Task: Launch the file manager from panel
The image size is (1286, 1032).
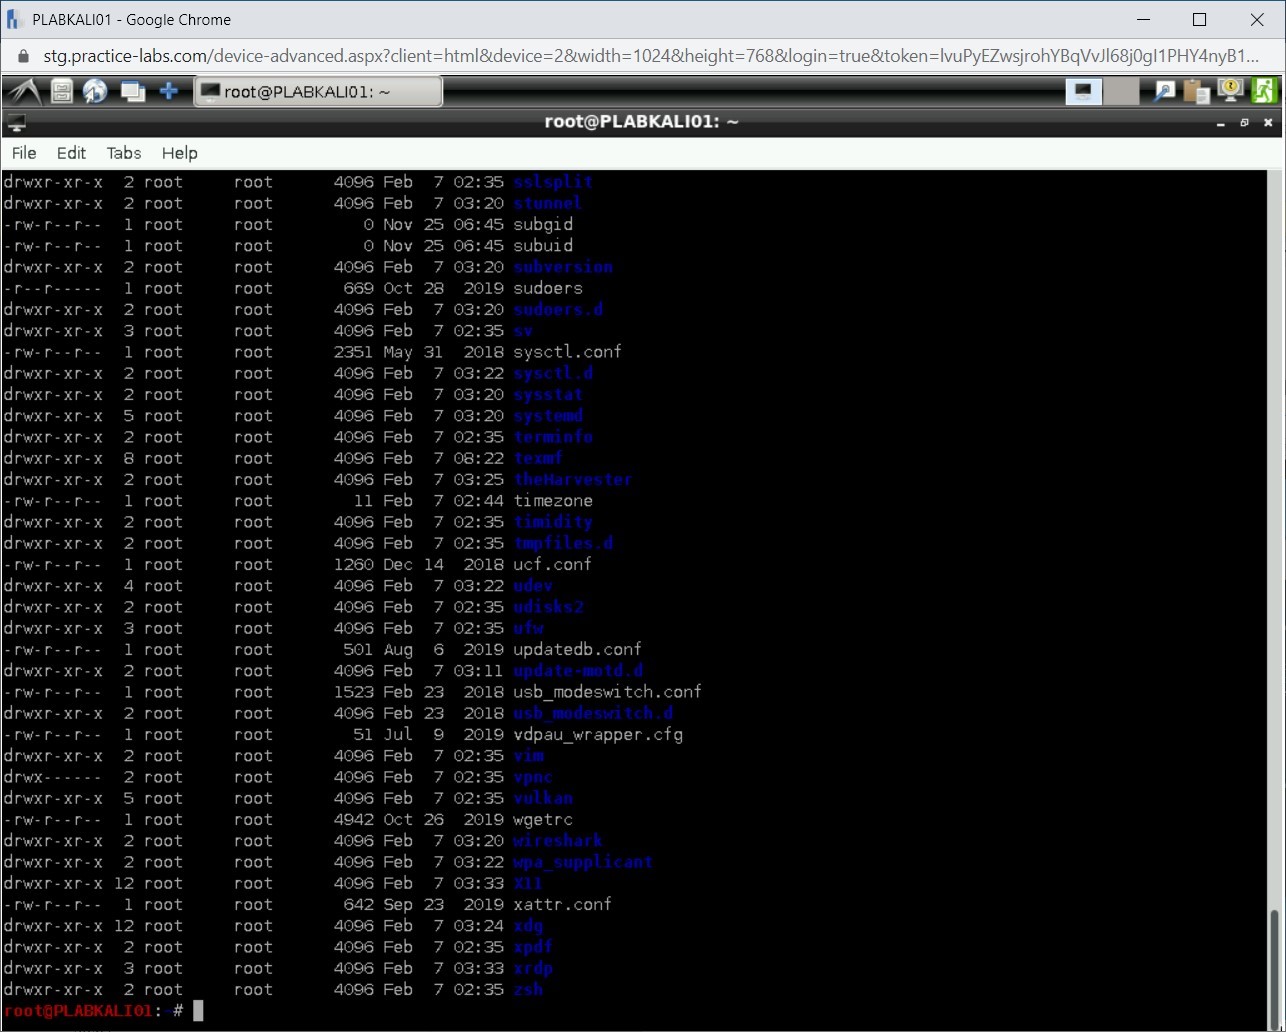Action: [62, 92]
